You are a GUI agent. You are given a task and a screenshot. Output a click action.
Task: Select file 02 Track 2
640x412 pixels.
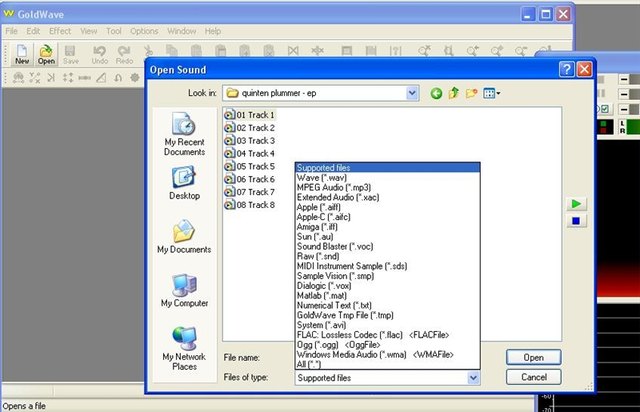pos(250,128)
